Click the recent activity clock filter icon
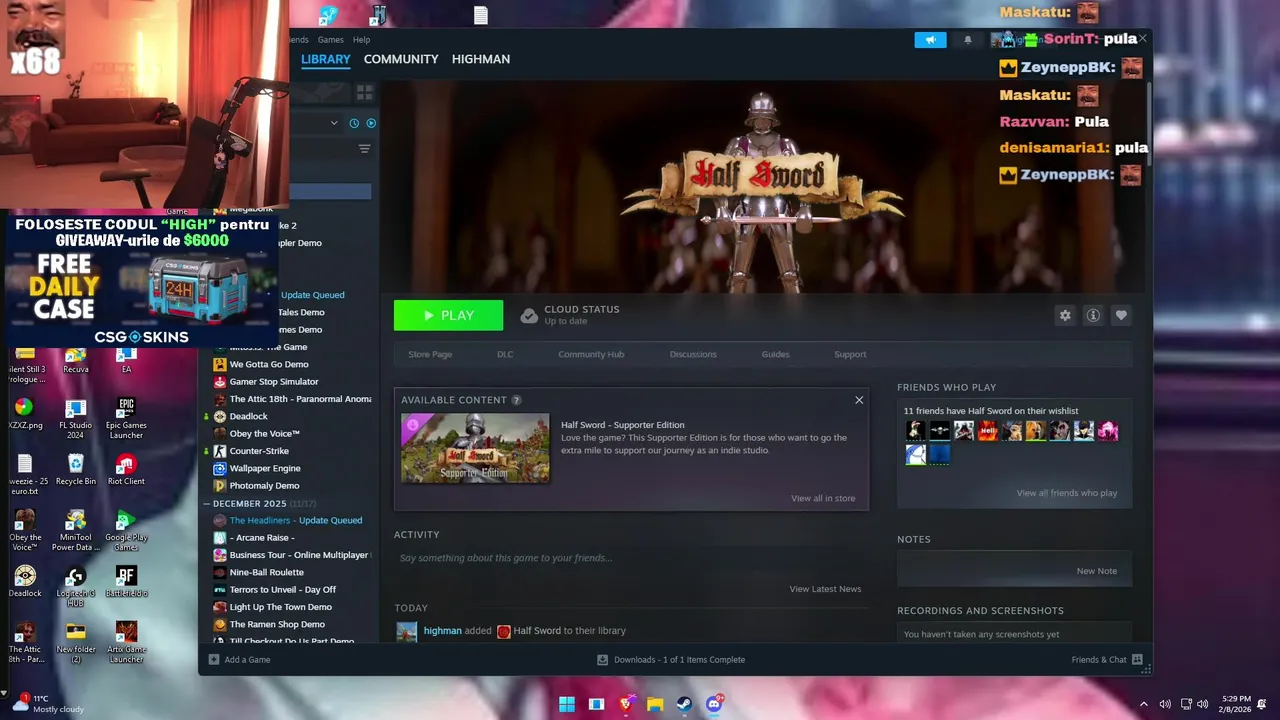1280x720 pixels. tap(354, 123)
